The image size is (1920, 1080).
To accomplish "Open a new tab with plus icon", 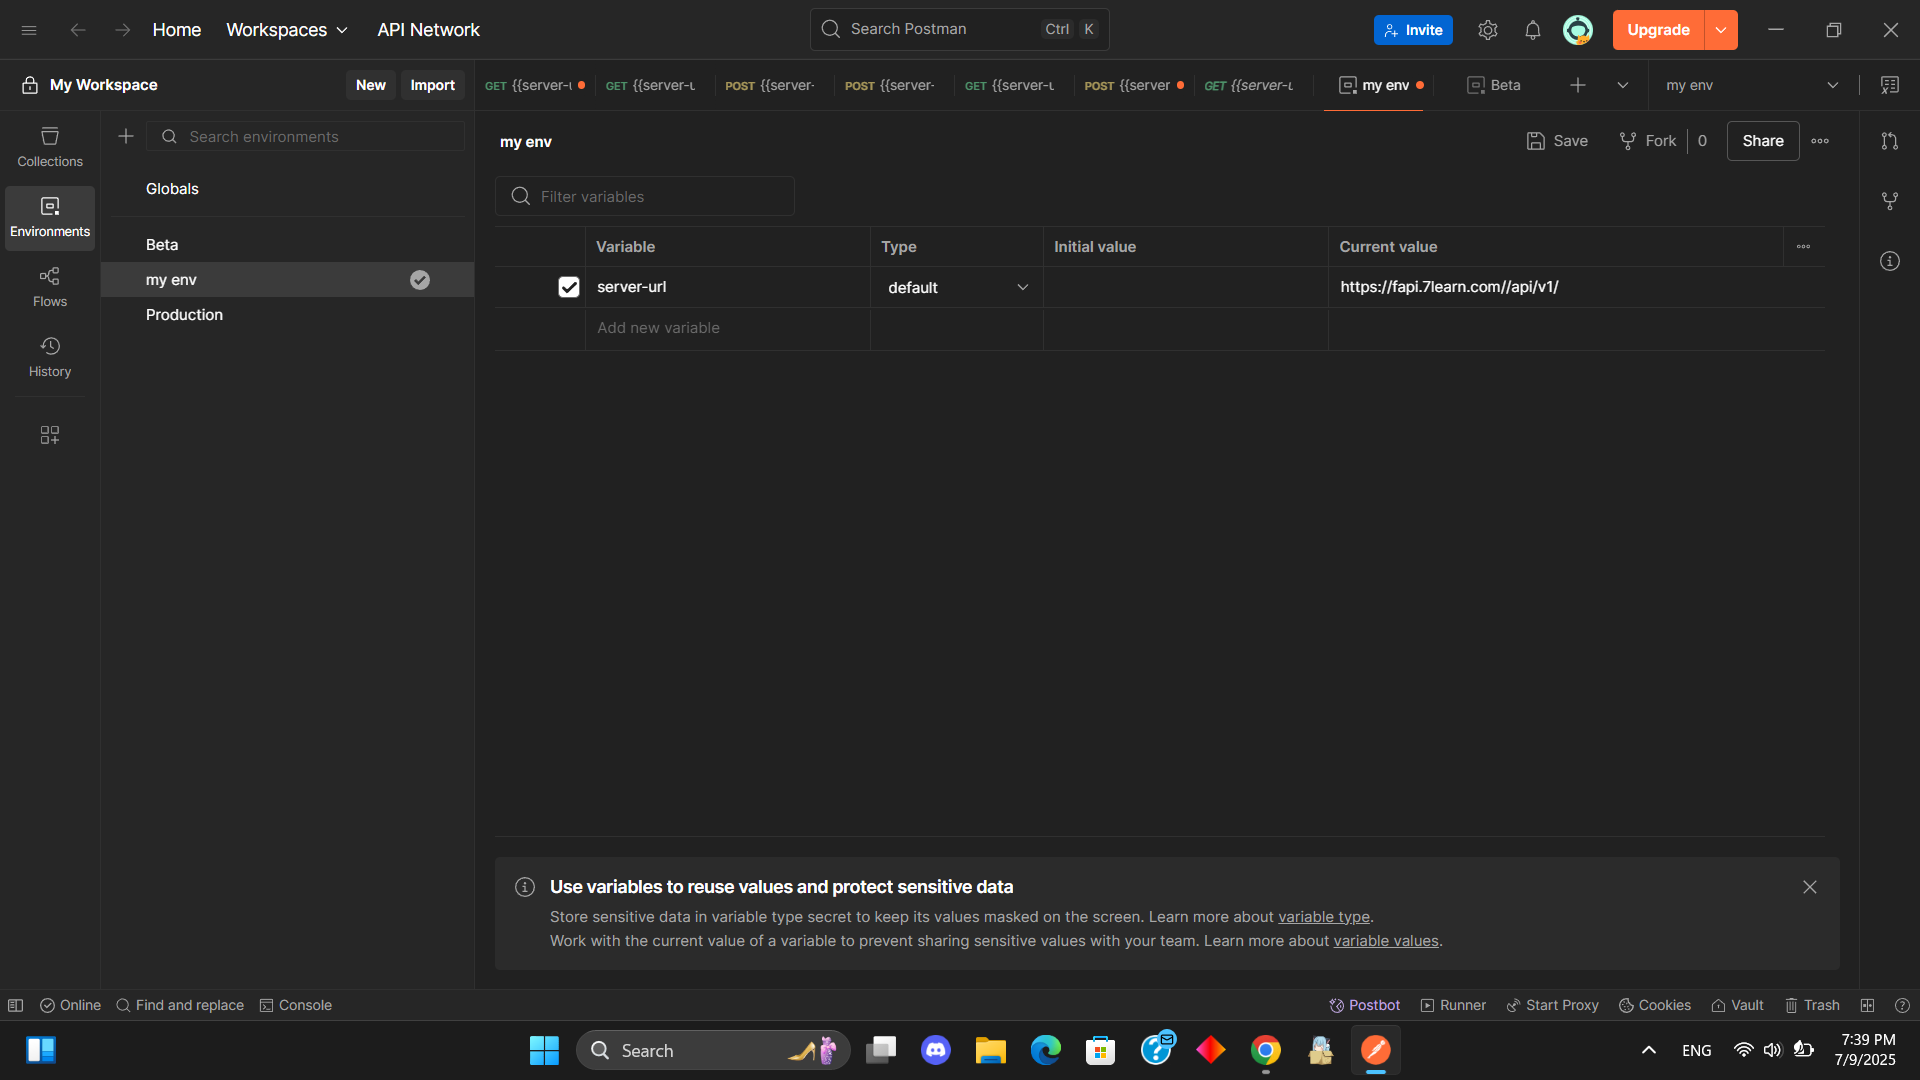I will tap(1578, 85).
